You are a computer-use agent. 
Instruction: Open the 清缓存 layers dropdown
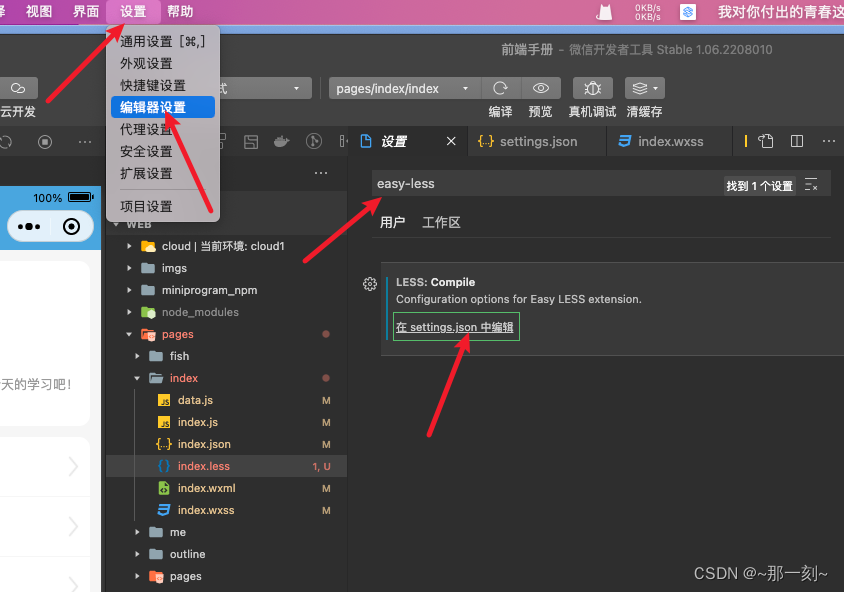(644, 88)
